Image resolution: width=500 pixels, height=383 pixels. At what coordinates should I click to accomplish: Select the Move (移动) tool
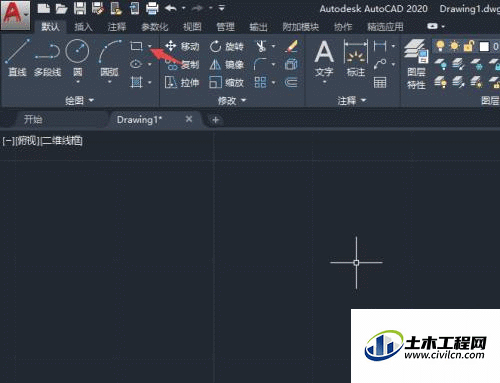pyautogui.click(x=182, y=46)
